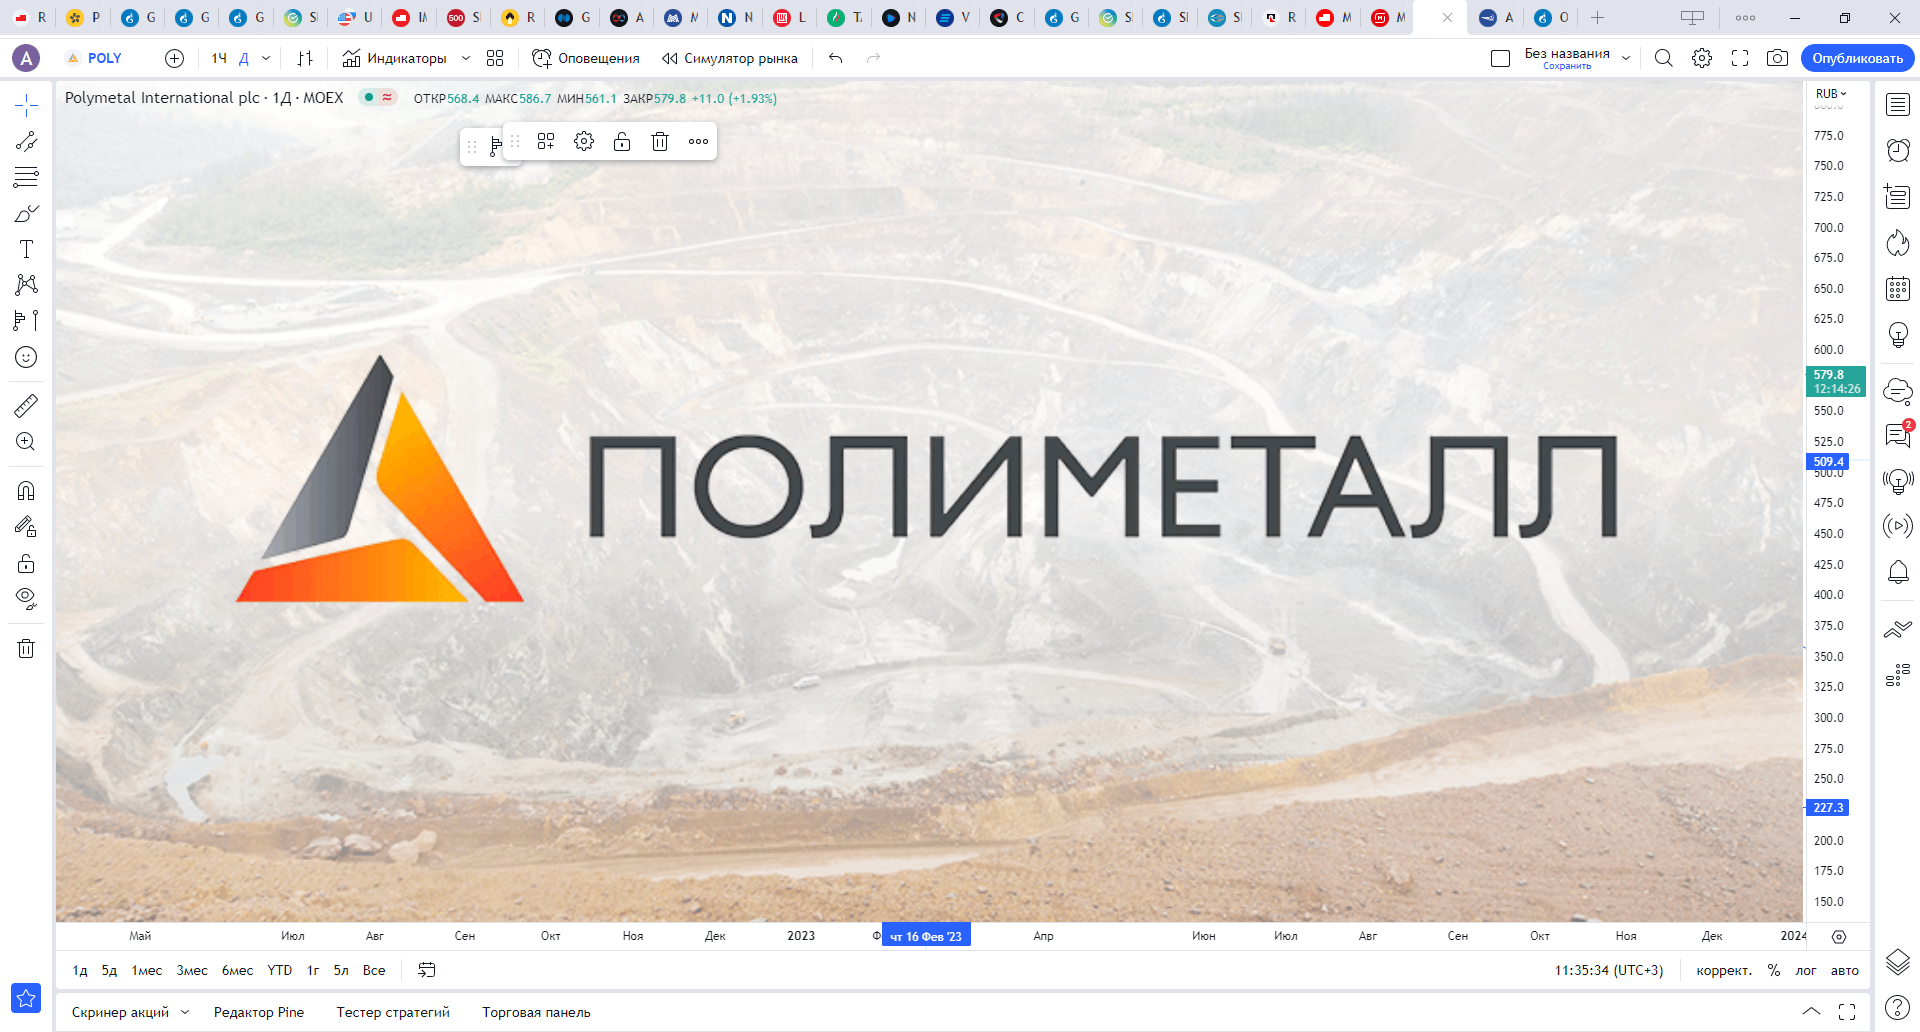This screenshot has width=1920, height=1032.
Task: Hide all drawings eye icon
Action: [x=26, y=599]
